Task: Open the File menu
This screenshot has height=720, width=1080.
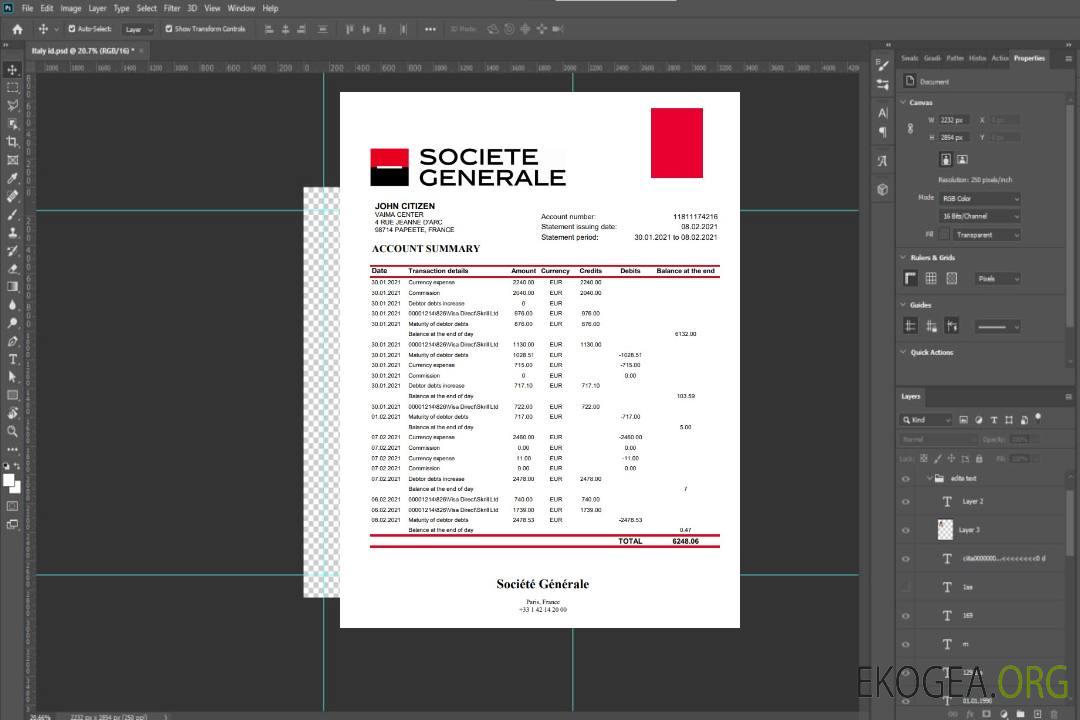Action: point(28,8)
